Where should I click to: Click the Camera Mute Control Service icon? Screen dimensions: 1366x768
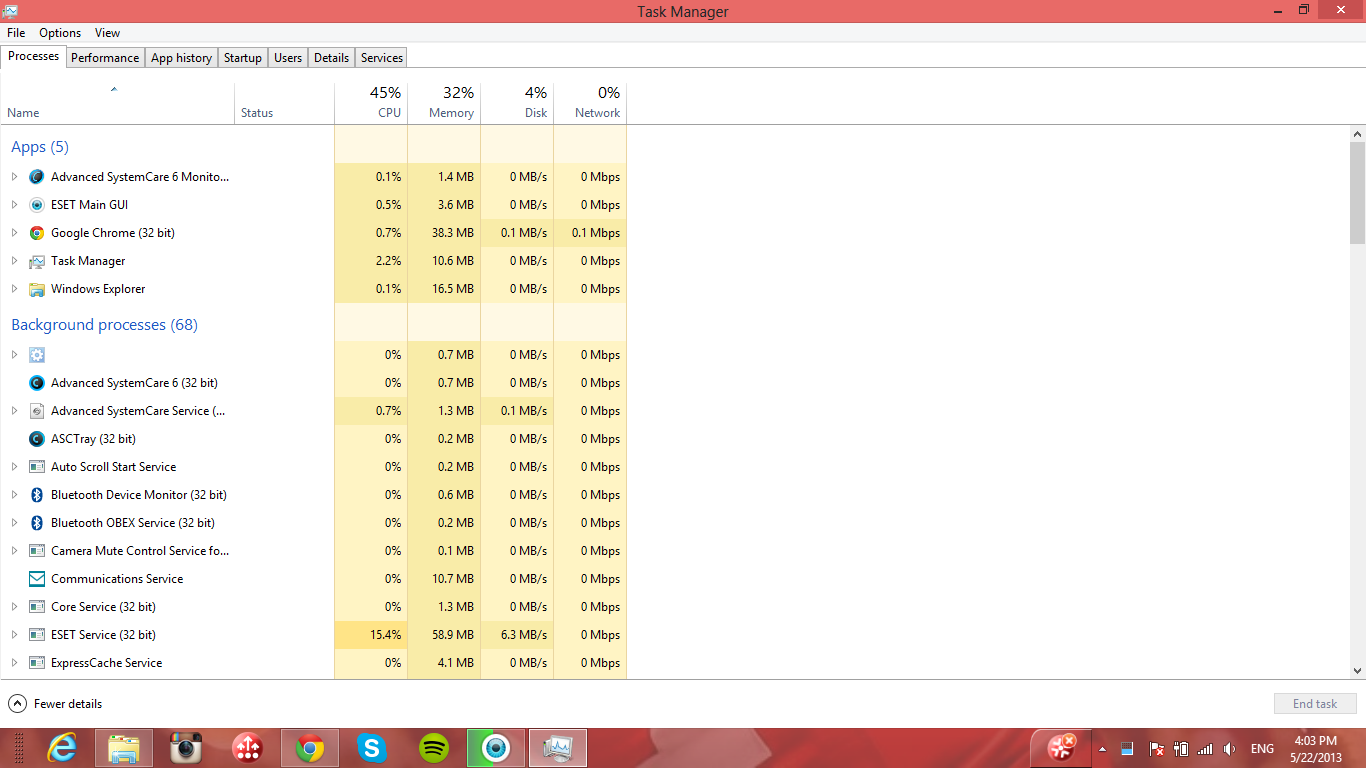pyautogui.click(x=37, y=551)
